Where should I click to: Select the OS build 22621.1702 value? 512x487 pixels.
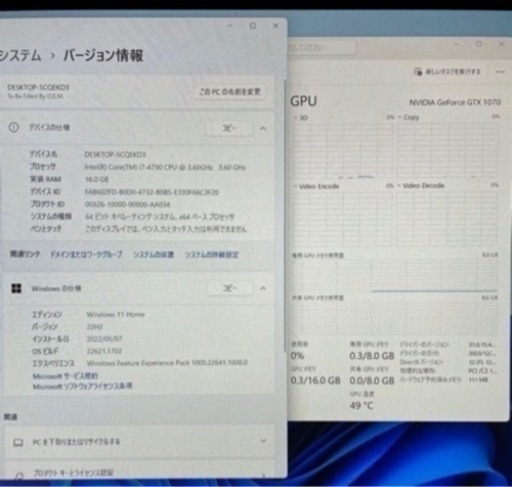[104, 351]
